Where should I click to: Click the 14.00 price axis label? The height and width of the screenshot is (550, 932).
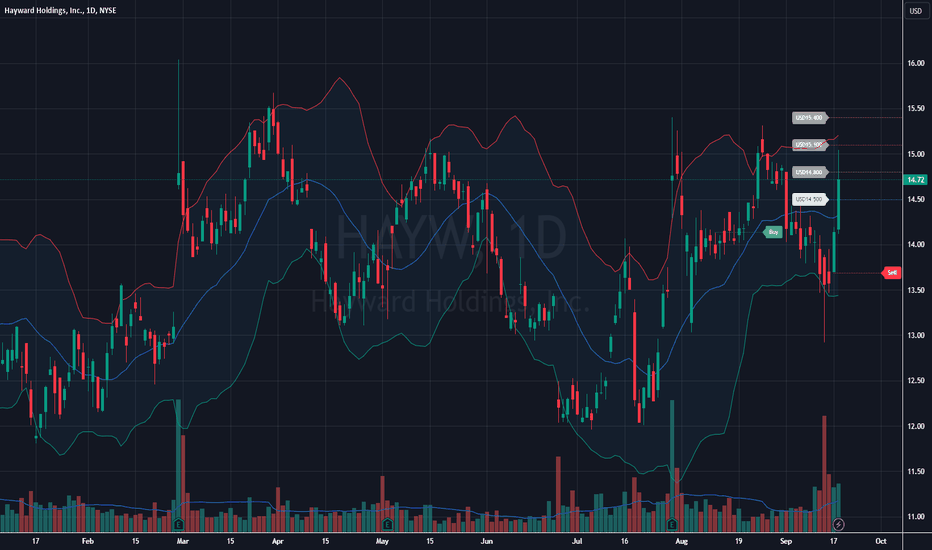[x=915, y=244]
